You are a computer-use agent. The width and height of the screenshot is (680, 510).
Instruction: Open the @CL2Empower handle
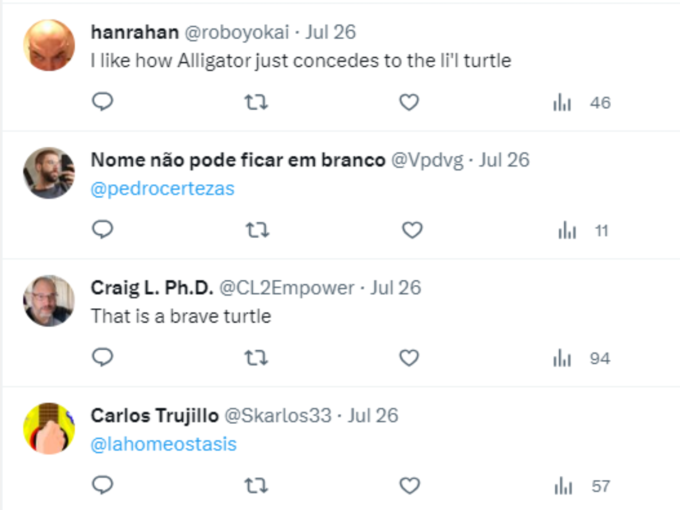[287, 288]
